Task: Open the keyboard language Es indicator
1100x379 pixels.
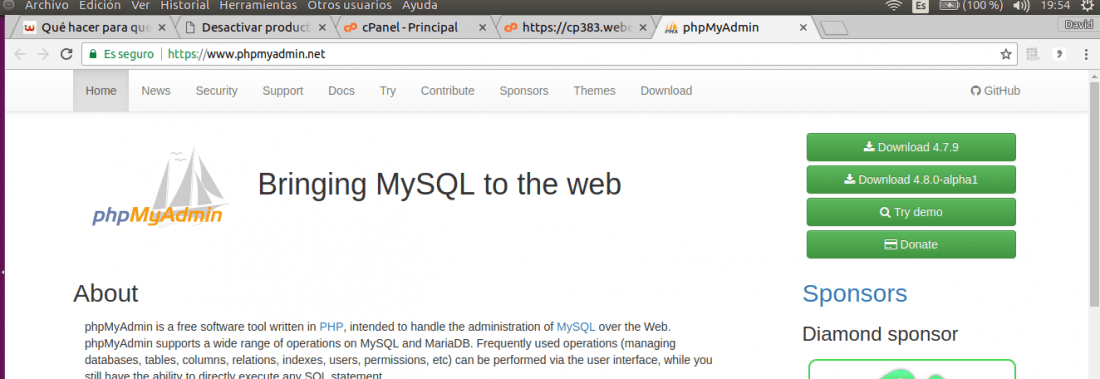Action: [920, 6]
